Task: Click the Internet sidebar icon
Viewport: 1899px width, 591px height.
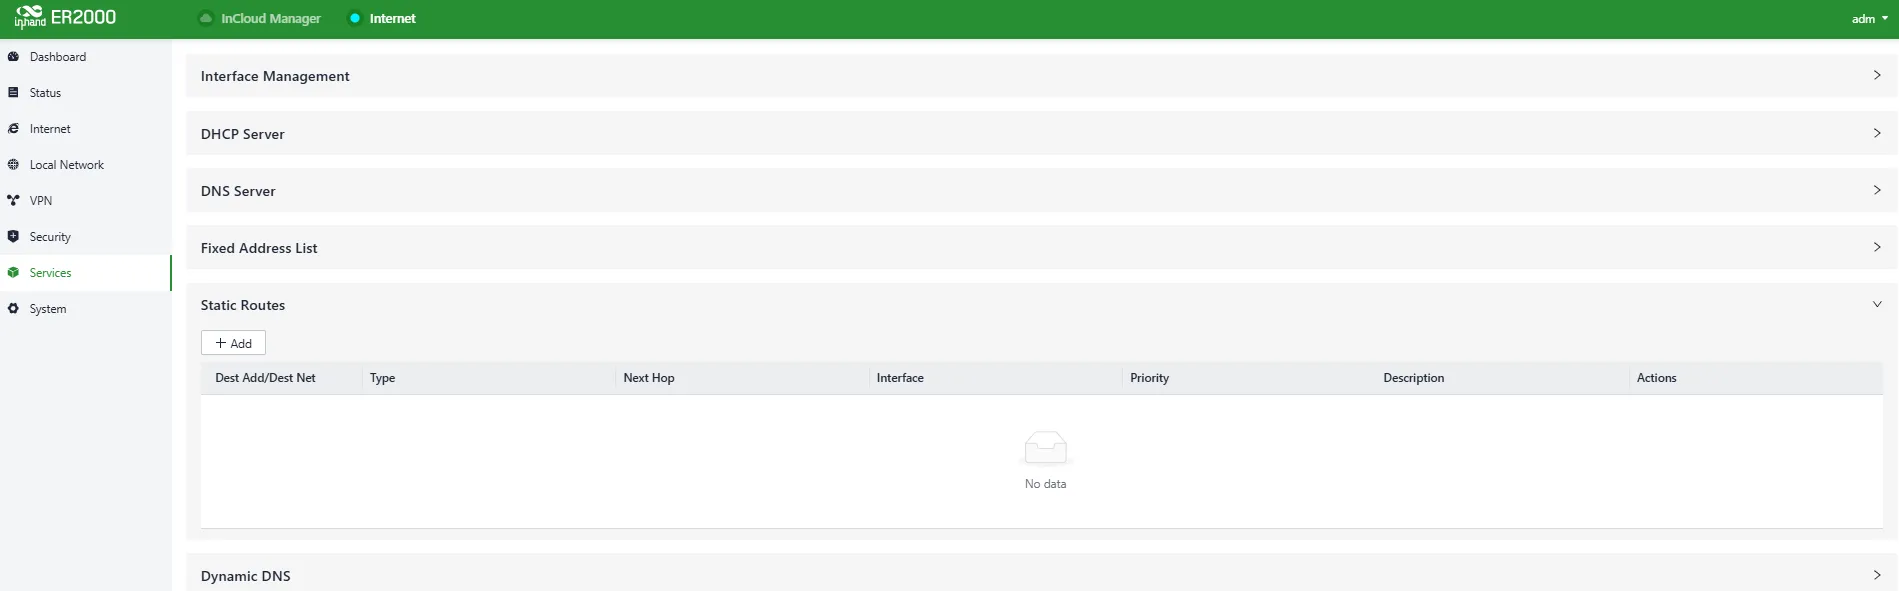Action: click(x=13, y=129)
